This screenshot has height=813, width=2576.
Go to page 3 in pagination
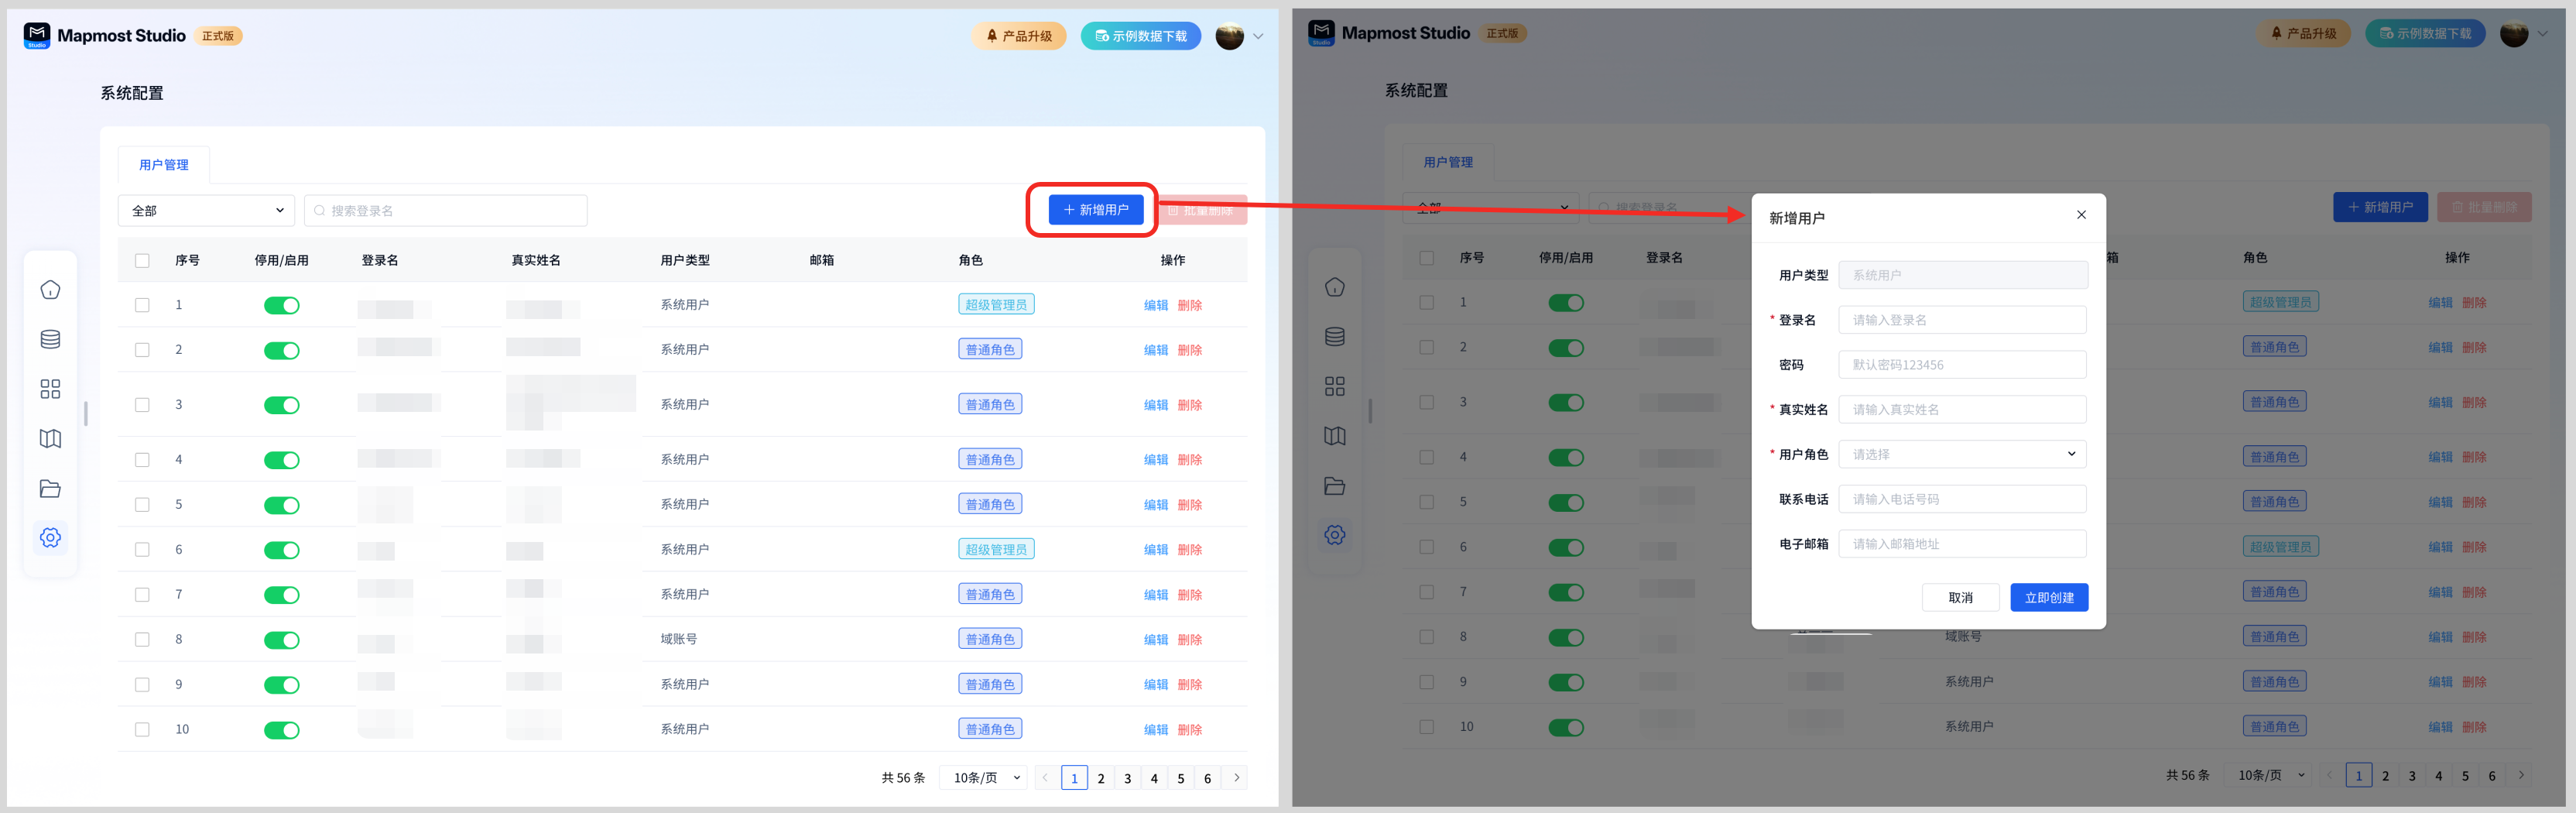(1127, 778)
